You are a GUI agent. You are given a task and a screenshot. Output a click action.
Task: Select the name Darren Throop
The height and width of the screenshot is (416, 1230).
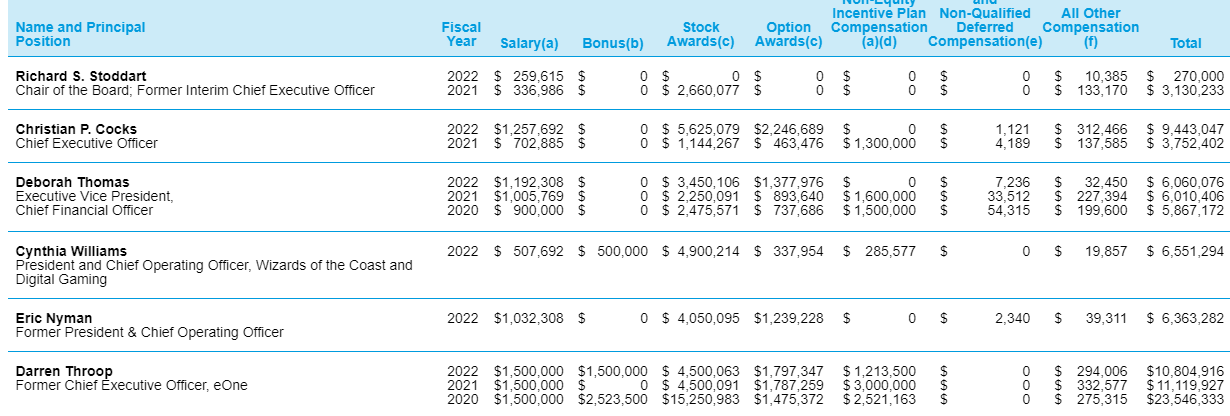click(x=64, y=371)
